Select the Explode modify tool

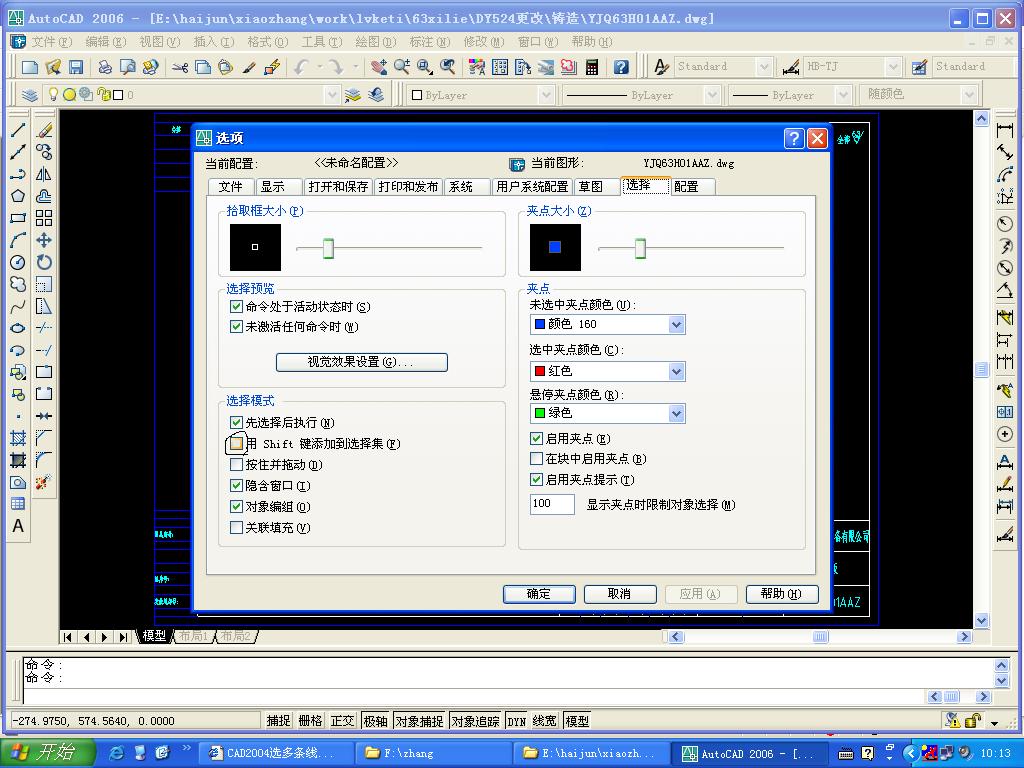pyautogui.click(x=44, y=483)
